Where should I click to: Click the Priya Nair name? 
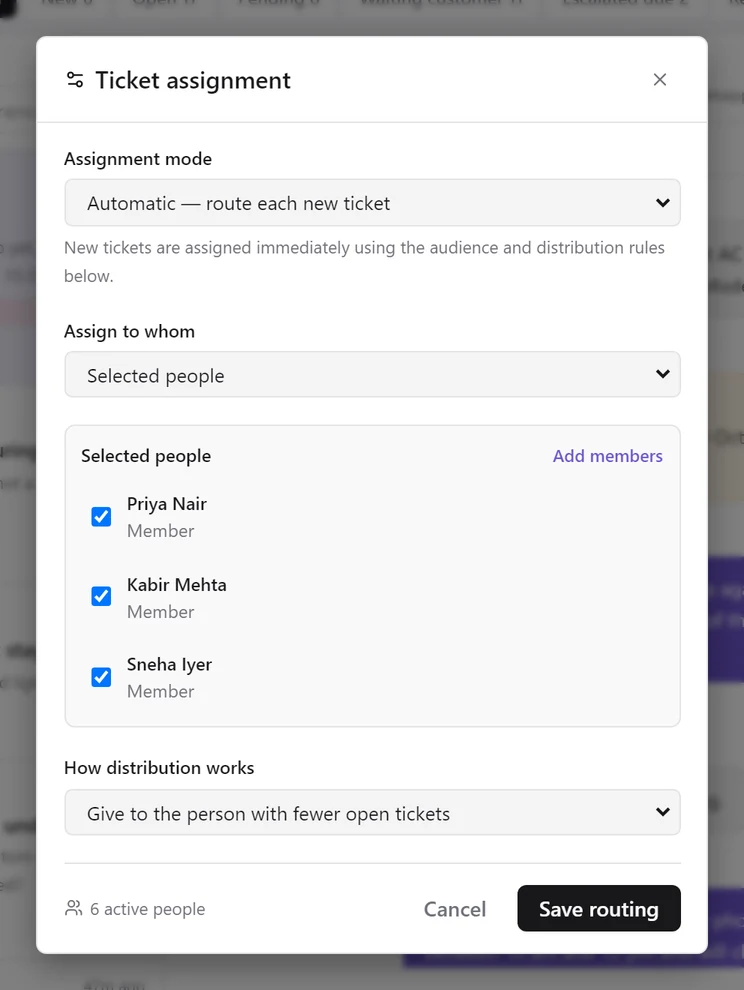click(167, 504)
